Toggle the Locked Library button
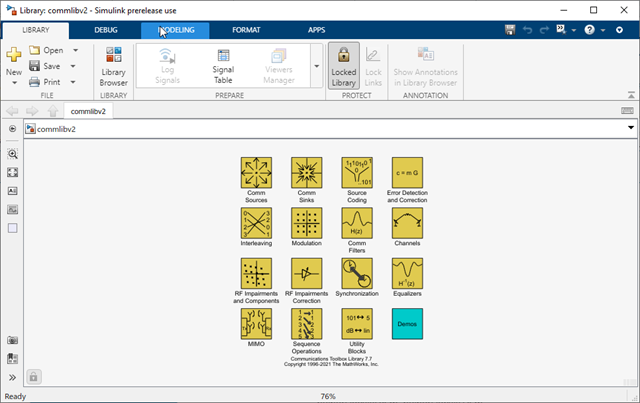 pyautogui.click(x=344, y=66)
